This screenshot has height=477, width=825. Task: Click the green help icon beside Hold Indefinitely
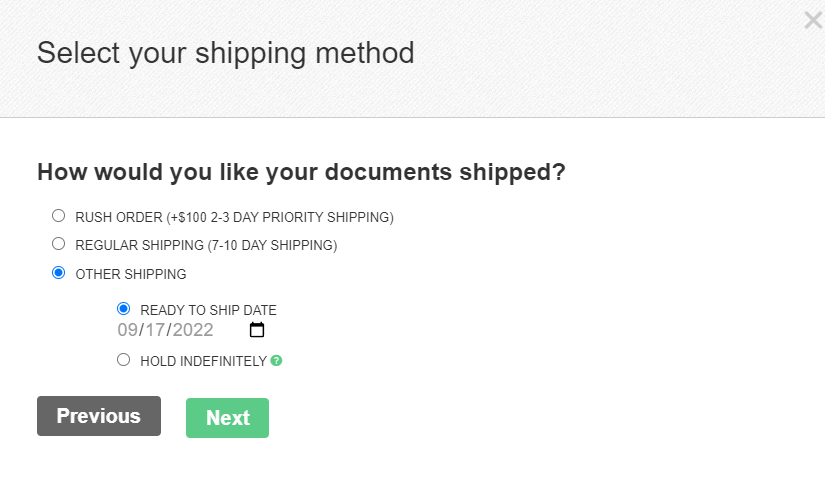276,361
